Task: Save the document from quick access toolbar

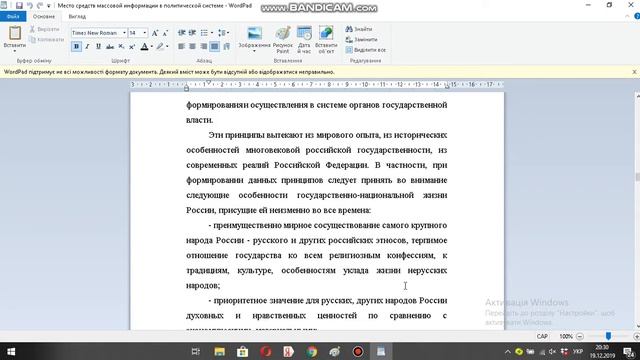Action: tap(19, 6)
